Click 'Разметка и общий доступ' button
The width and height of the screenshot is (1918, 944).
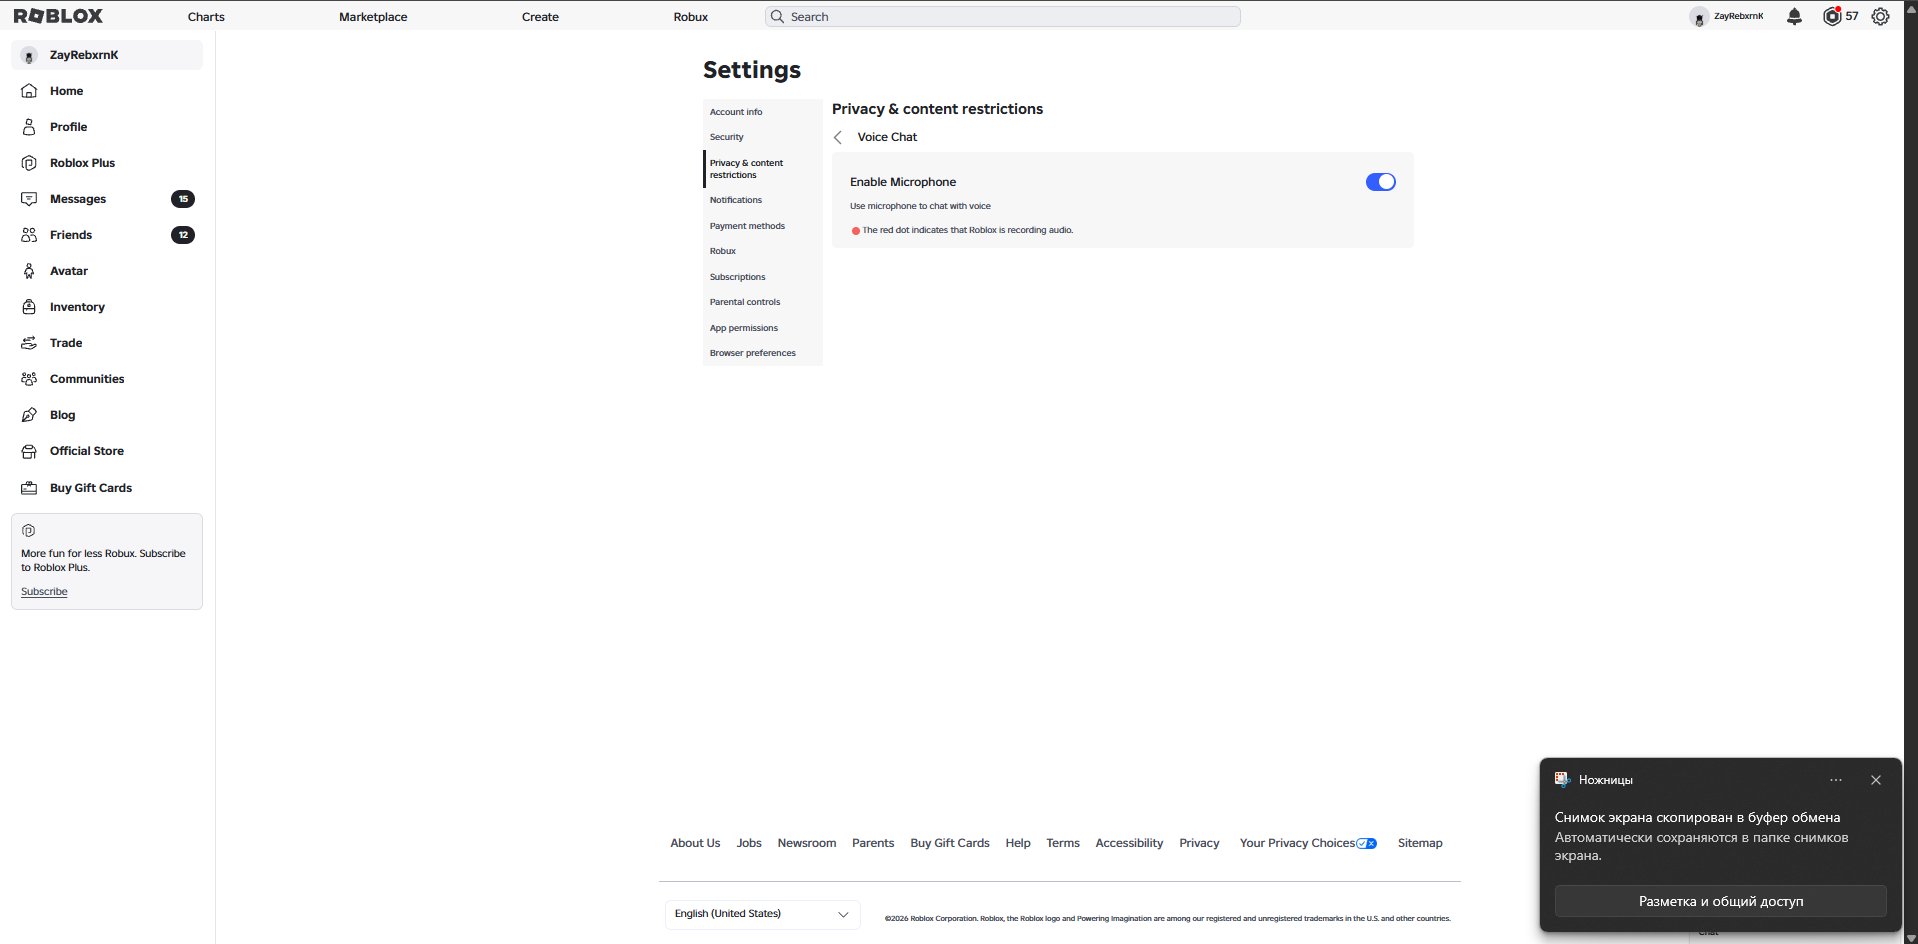1720,901
